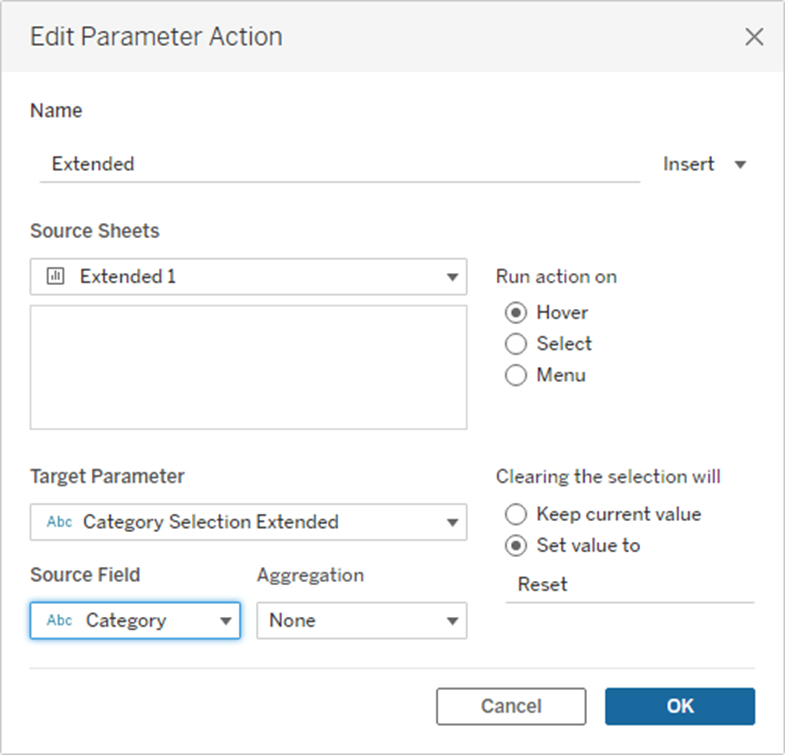
Task: Click the Insert dropdown arrow
Action: (x=740, y=164)
